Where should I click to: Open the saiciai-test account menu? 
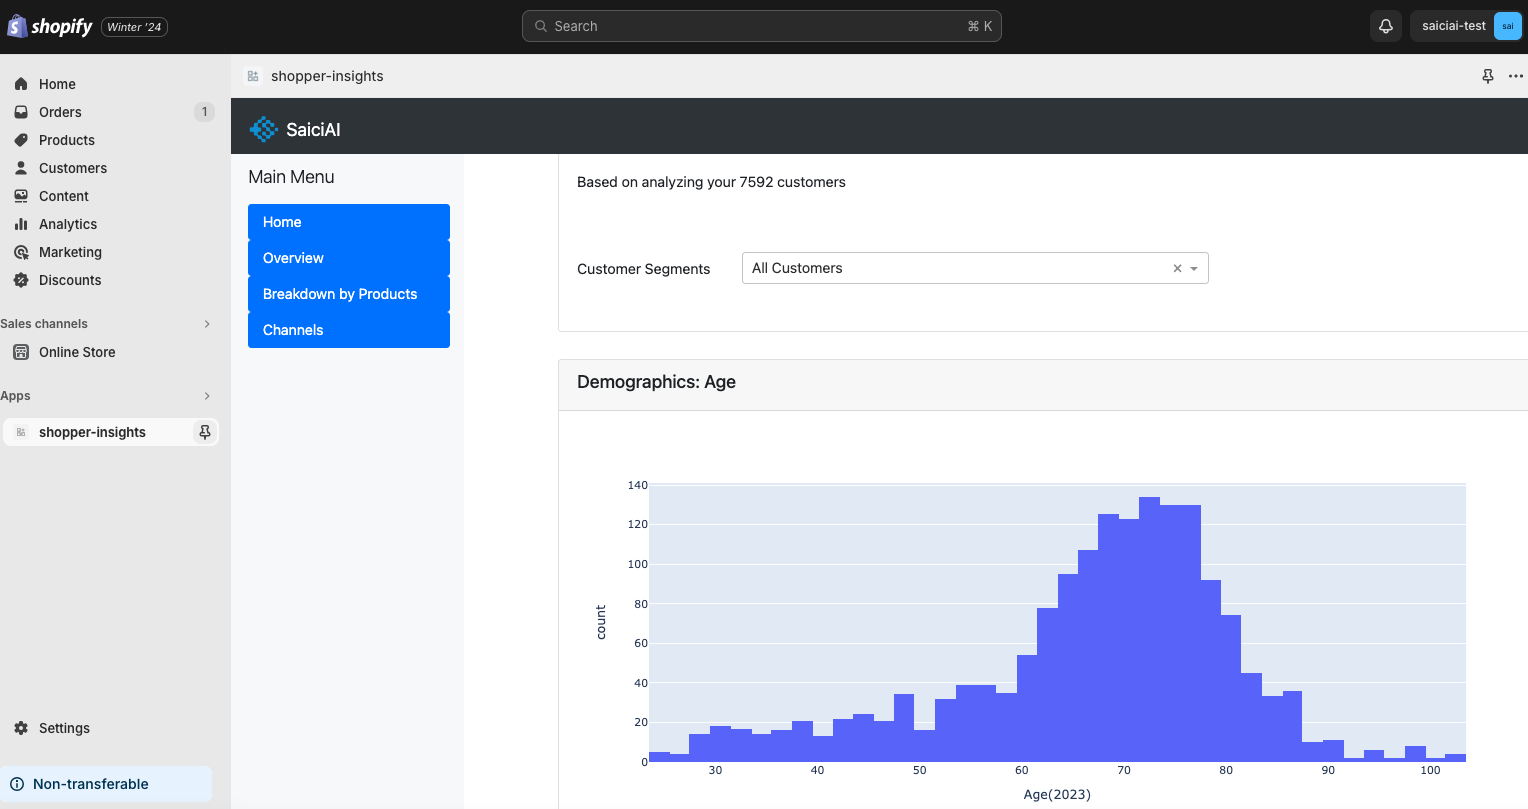pos(1466,26)
